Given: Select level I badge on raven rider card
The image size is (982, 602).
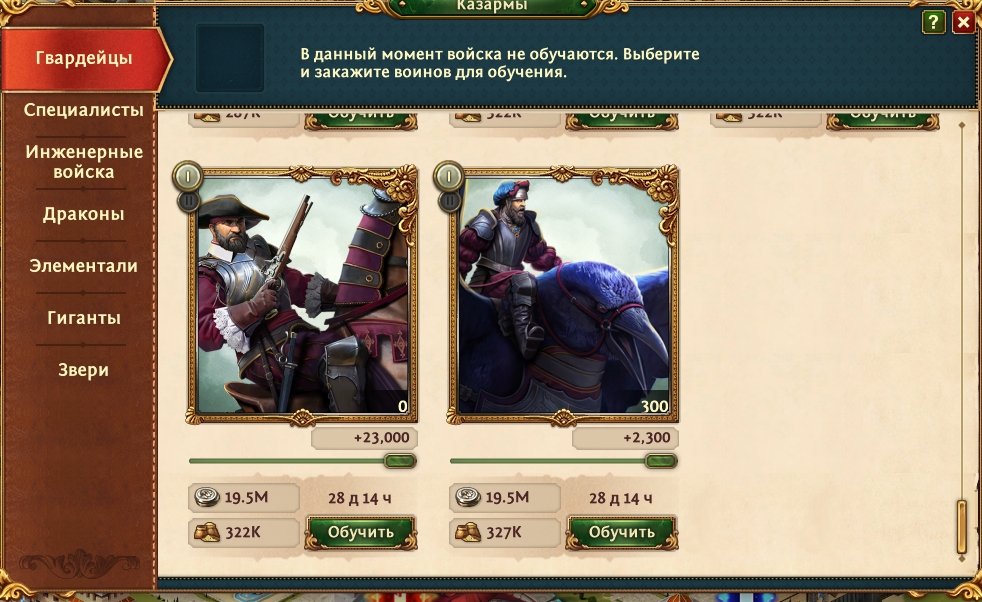Looking at the screenshot, I should 448,176.
